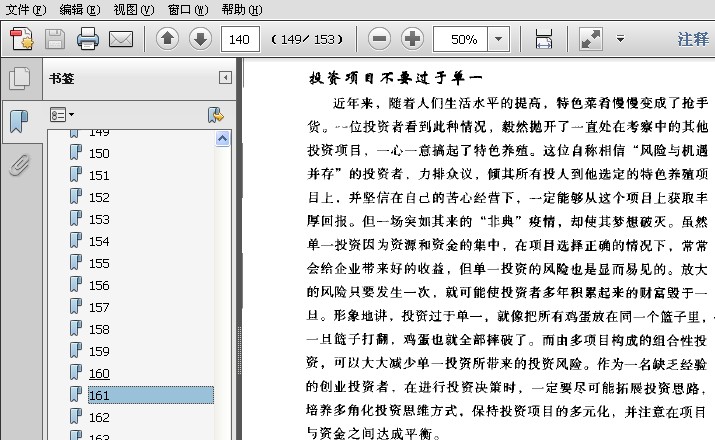Click the page number field showing 140
The image size is (715, 440).
coord(240,39)
